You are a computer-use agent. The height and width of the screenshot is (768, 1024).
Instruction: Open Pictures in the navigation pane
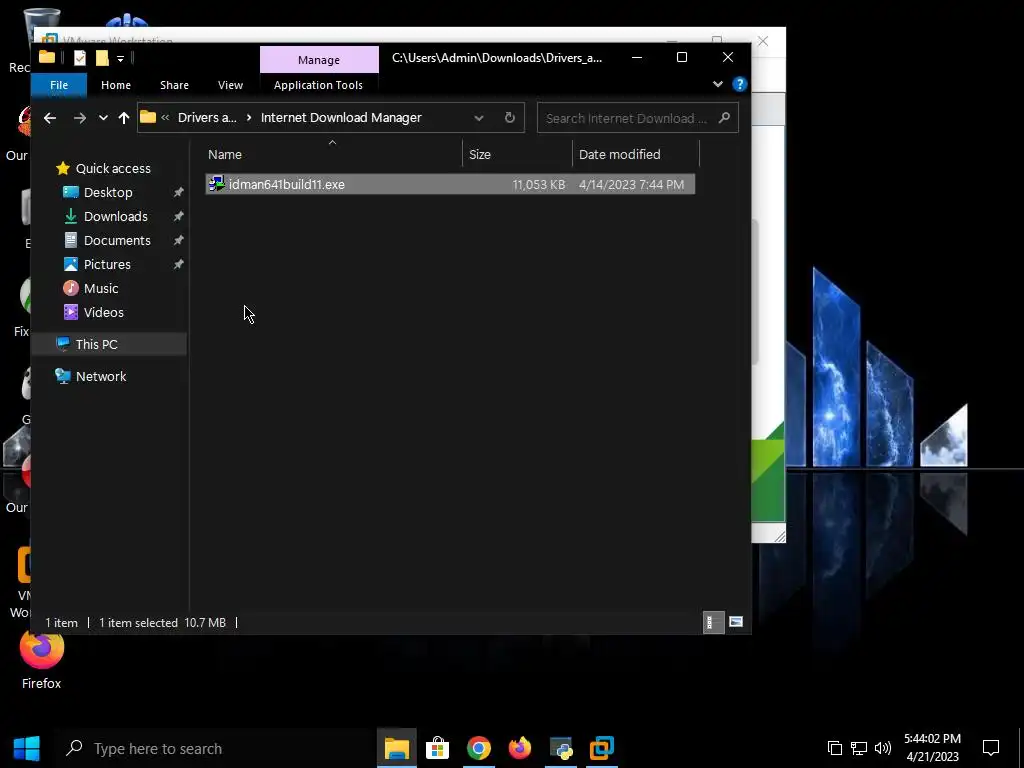point(107,264)
